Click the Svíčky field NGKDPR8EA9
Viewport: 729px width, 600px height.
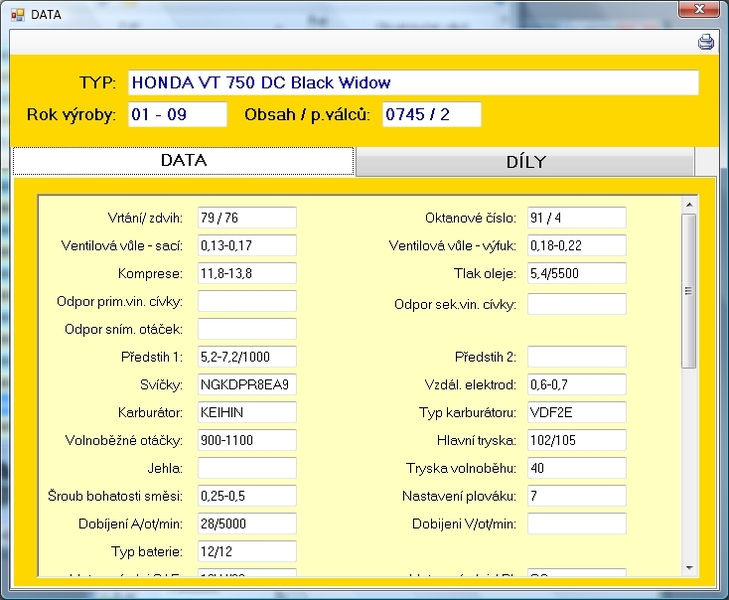click(247, 385)
